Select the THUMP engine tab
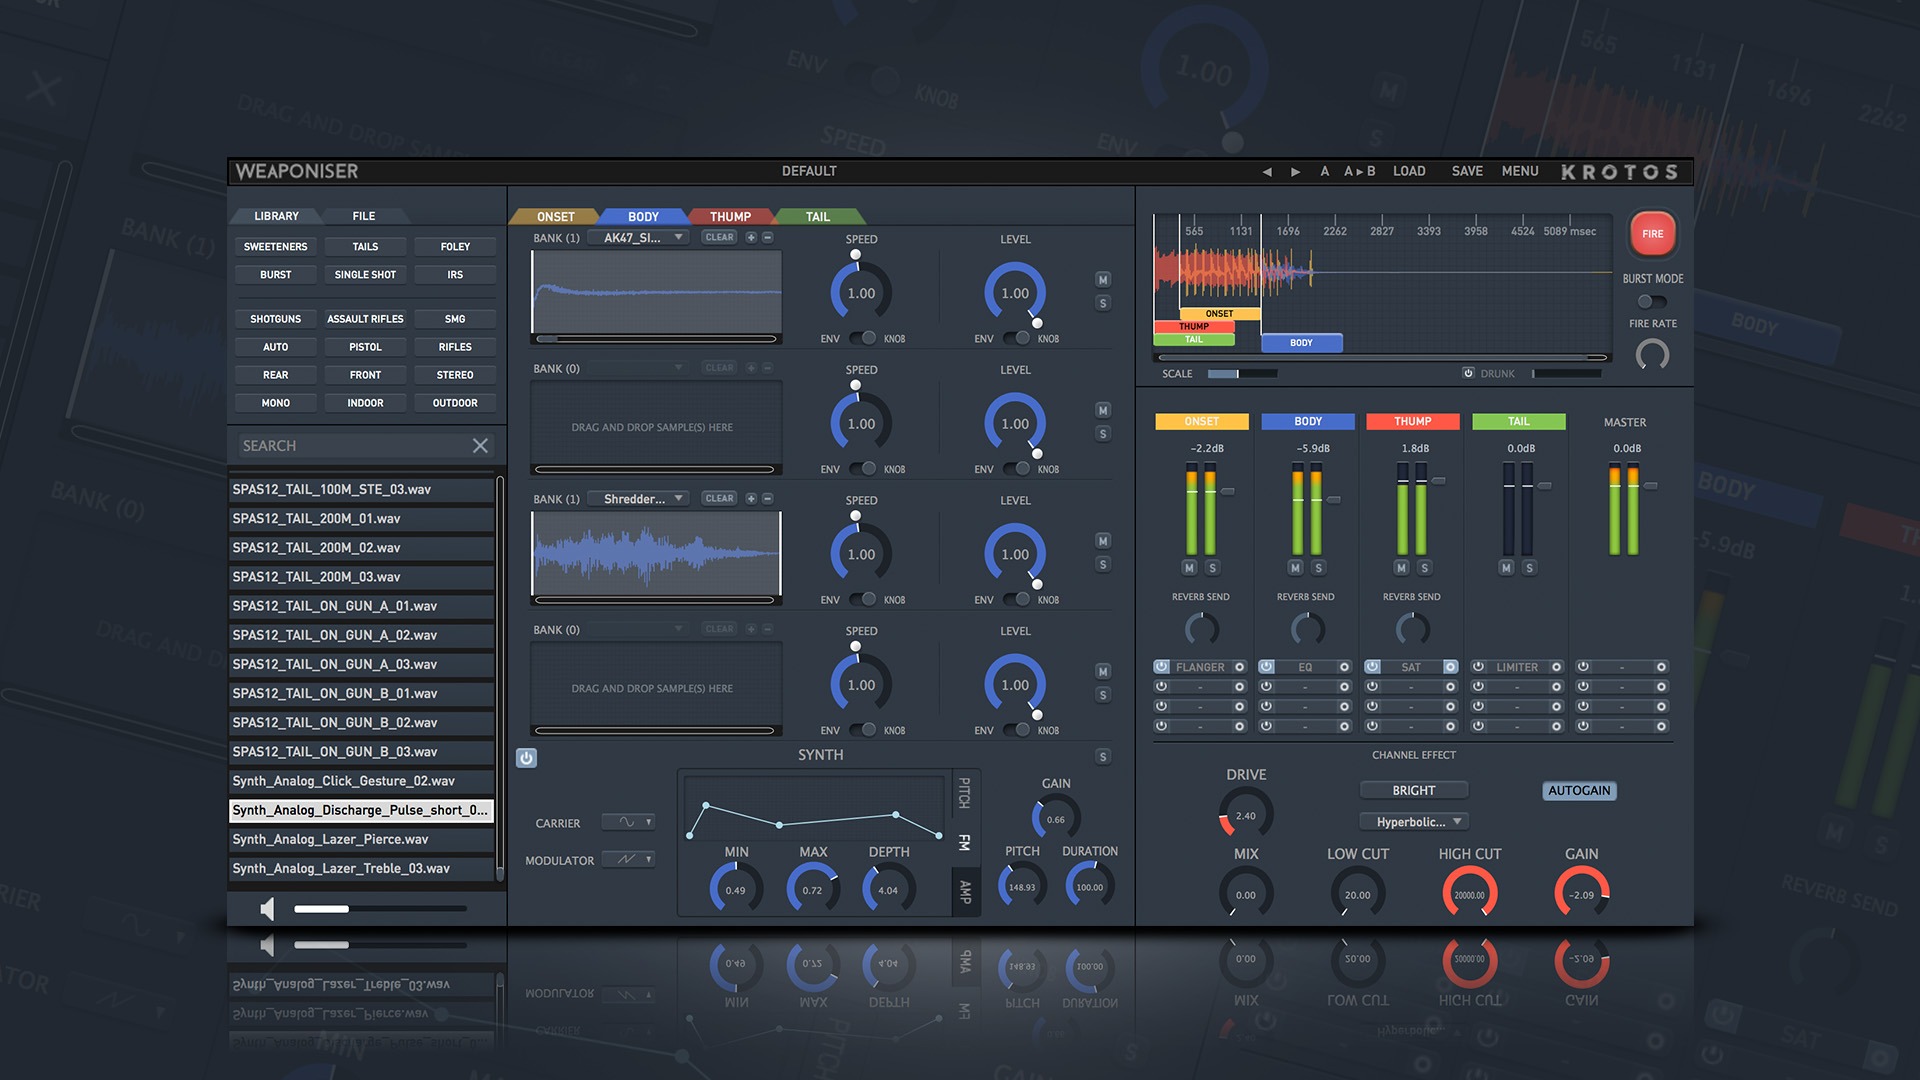Viewport: 1920px width, 1080px height. [730, 217]
